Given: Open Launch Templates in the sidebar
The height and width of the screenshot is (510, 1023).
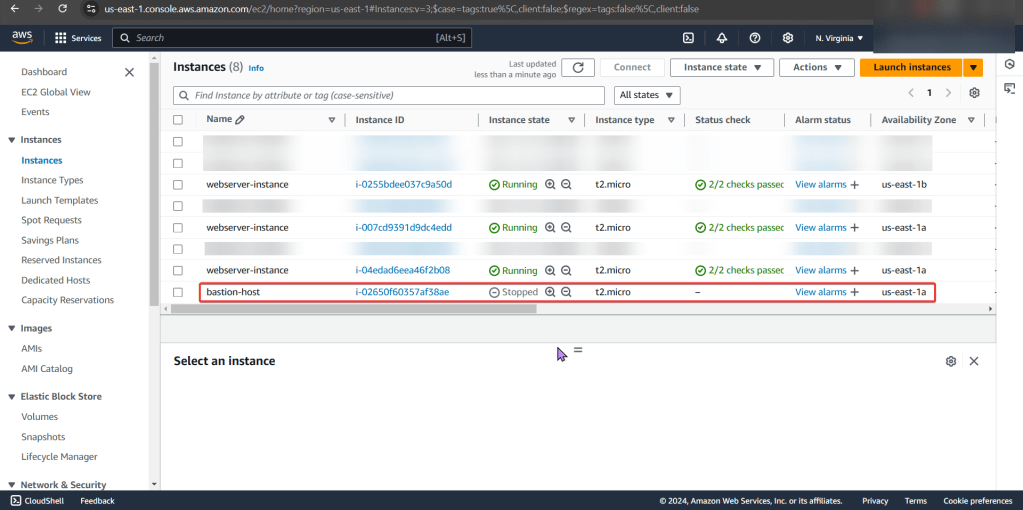Looking at the screenshot, I should pos(60,200).
